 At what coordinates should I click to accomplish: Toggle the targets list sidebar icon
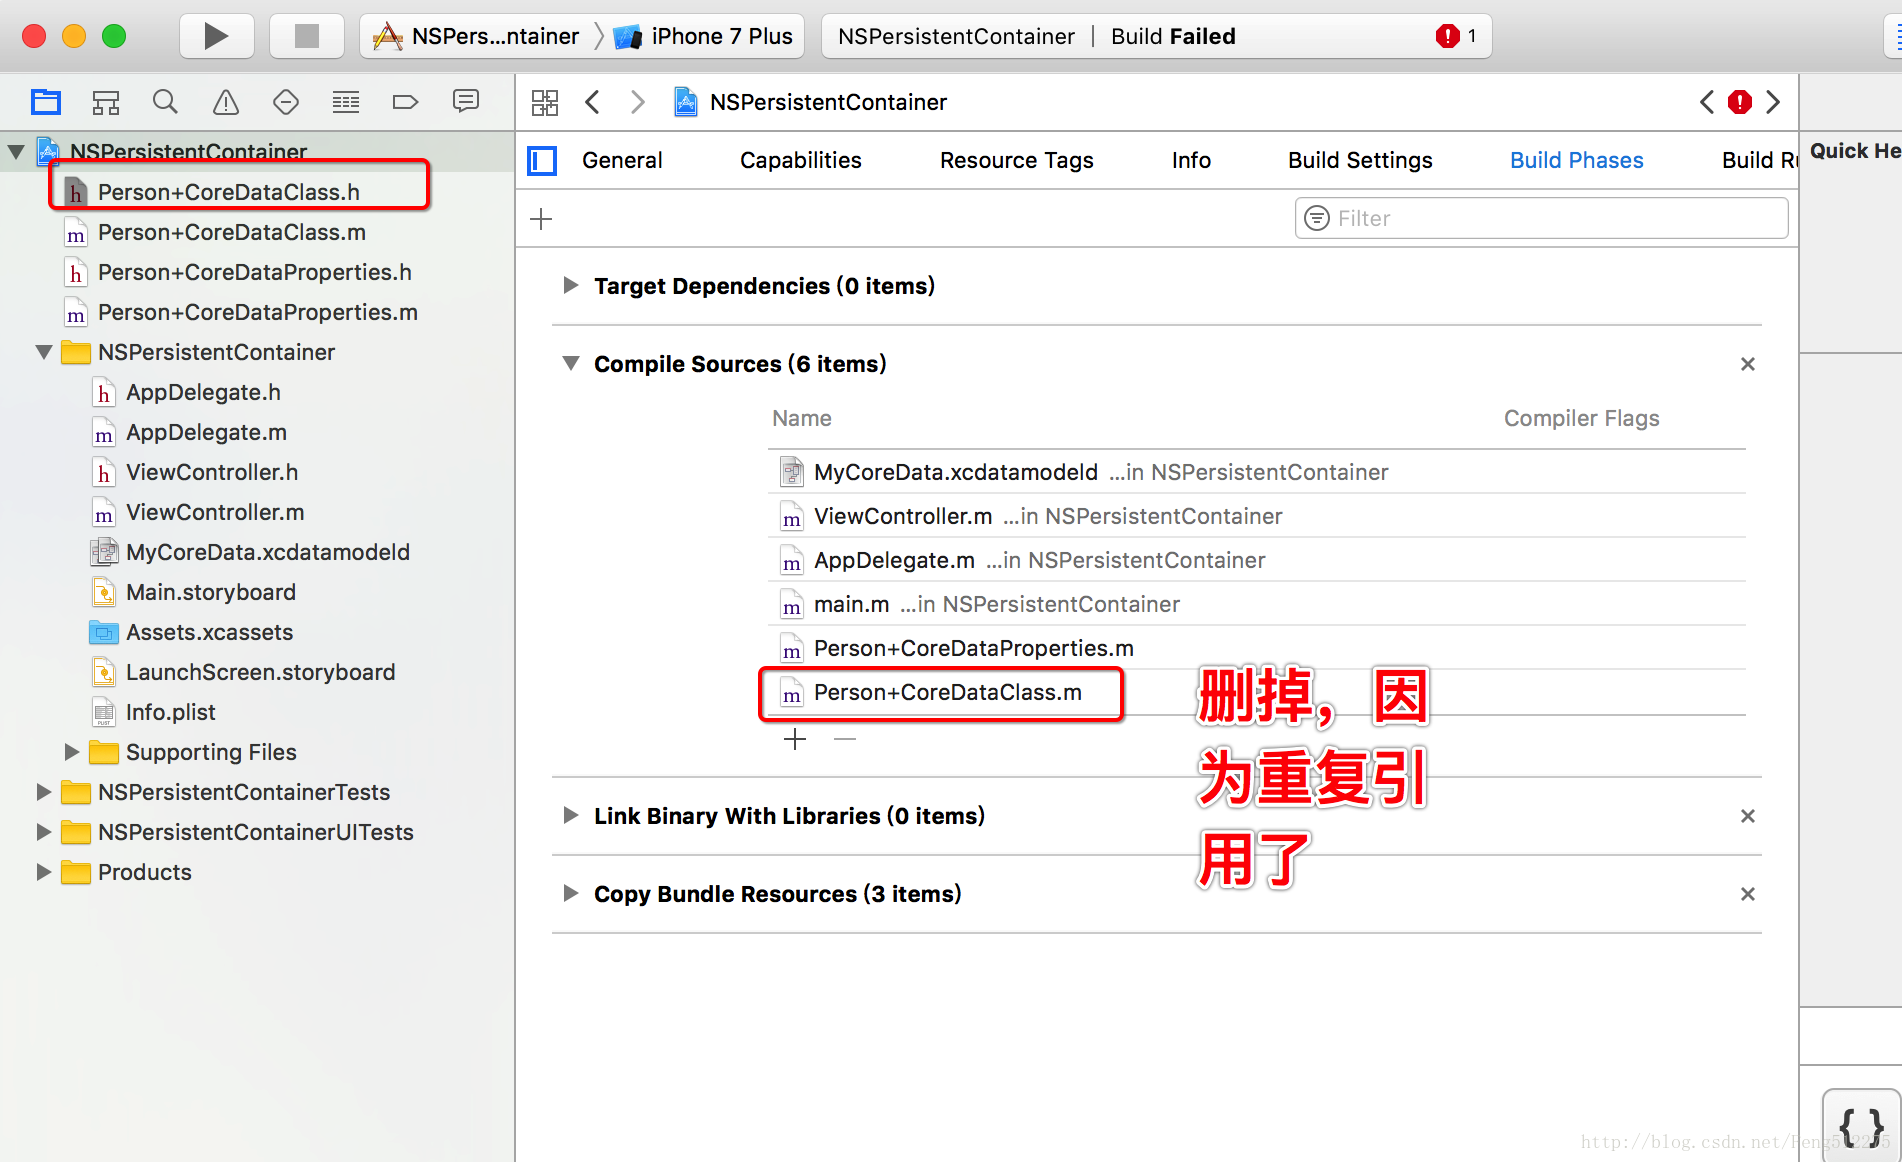pos(542,161)
